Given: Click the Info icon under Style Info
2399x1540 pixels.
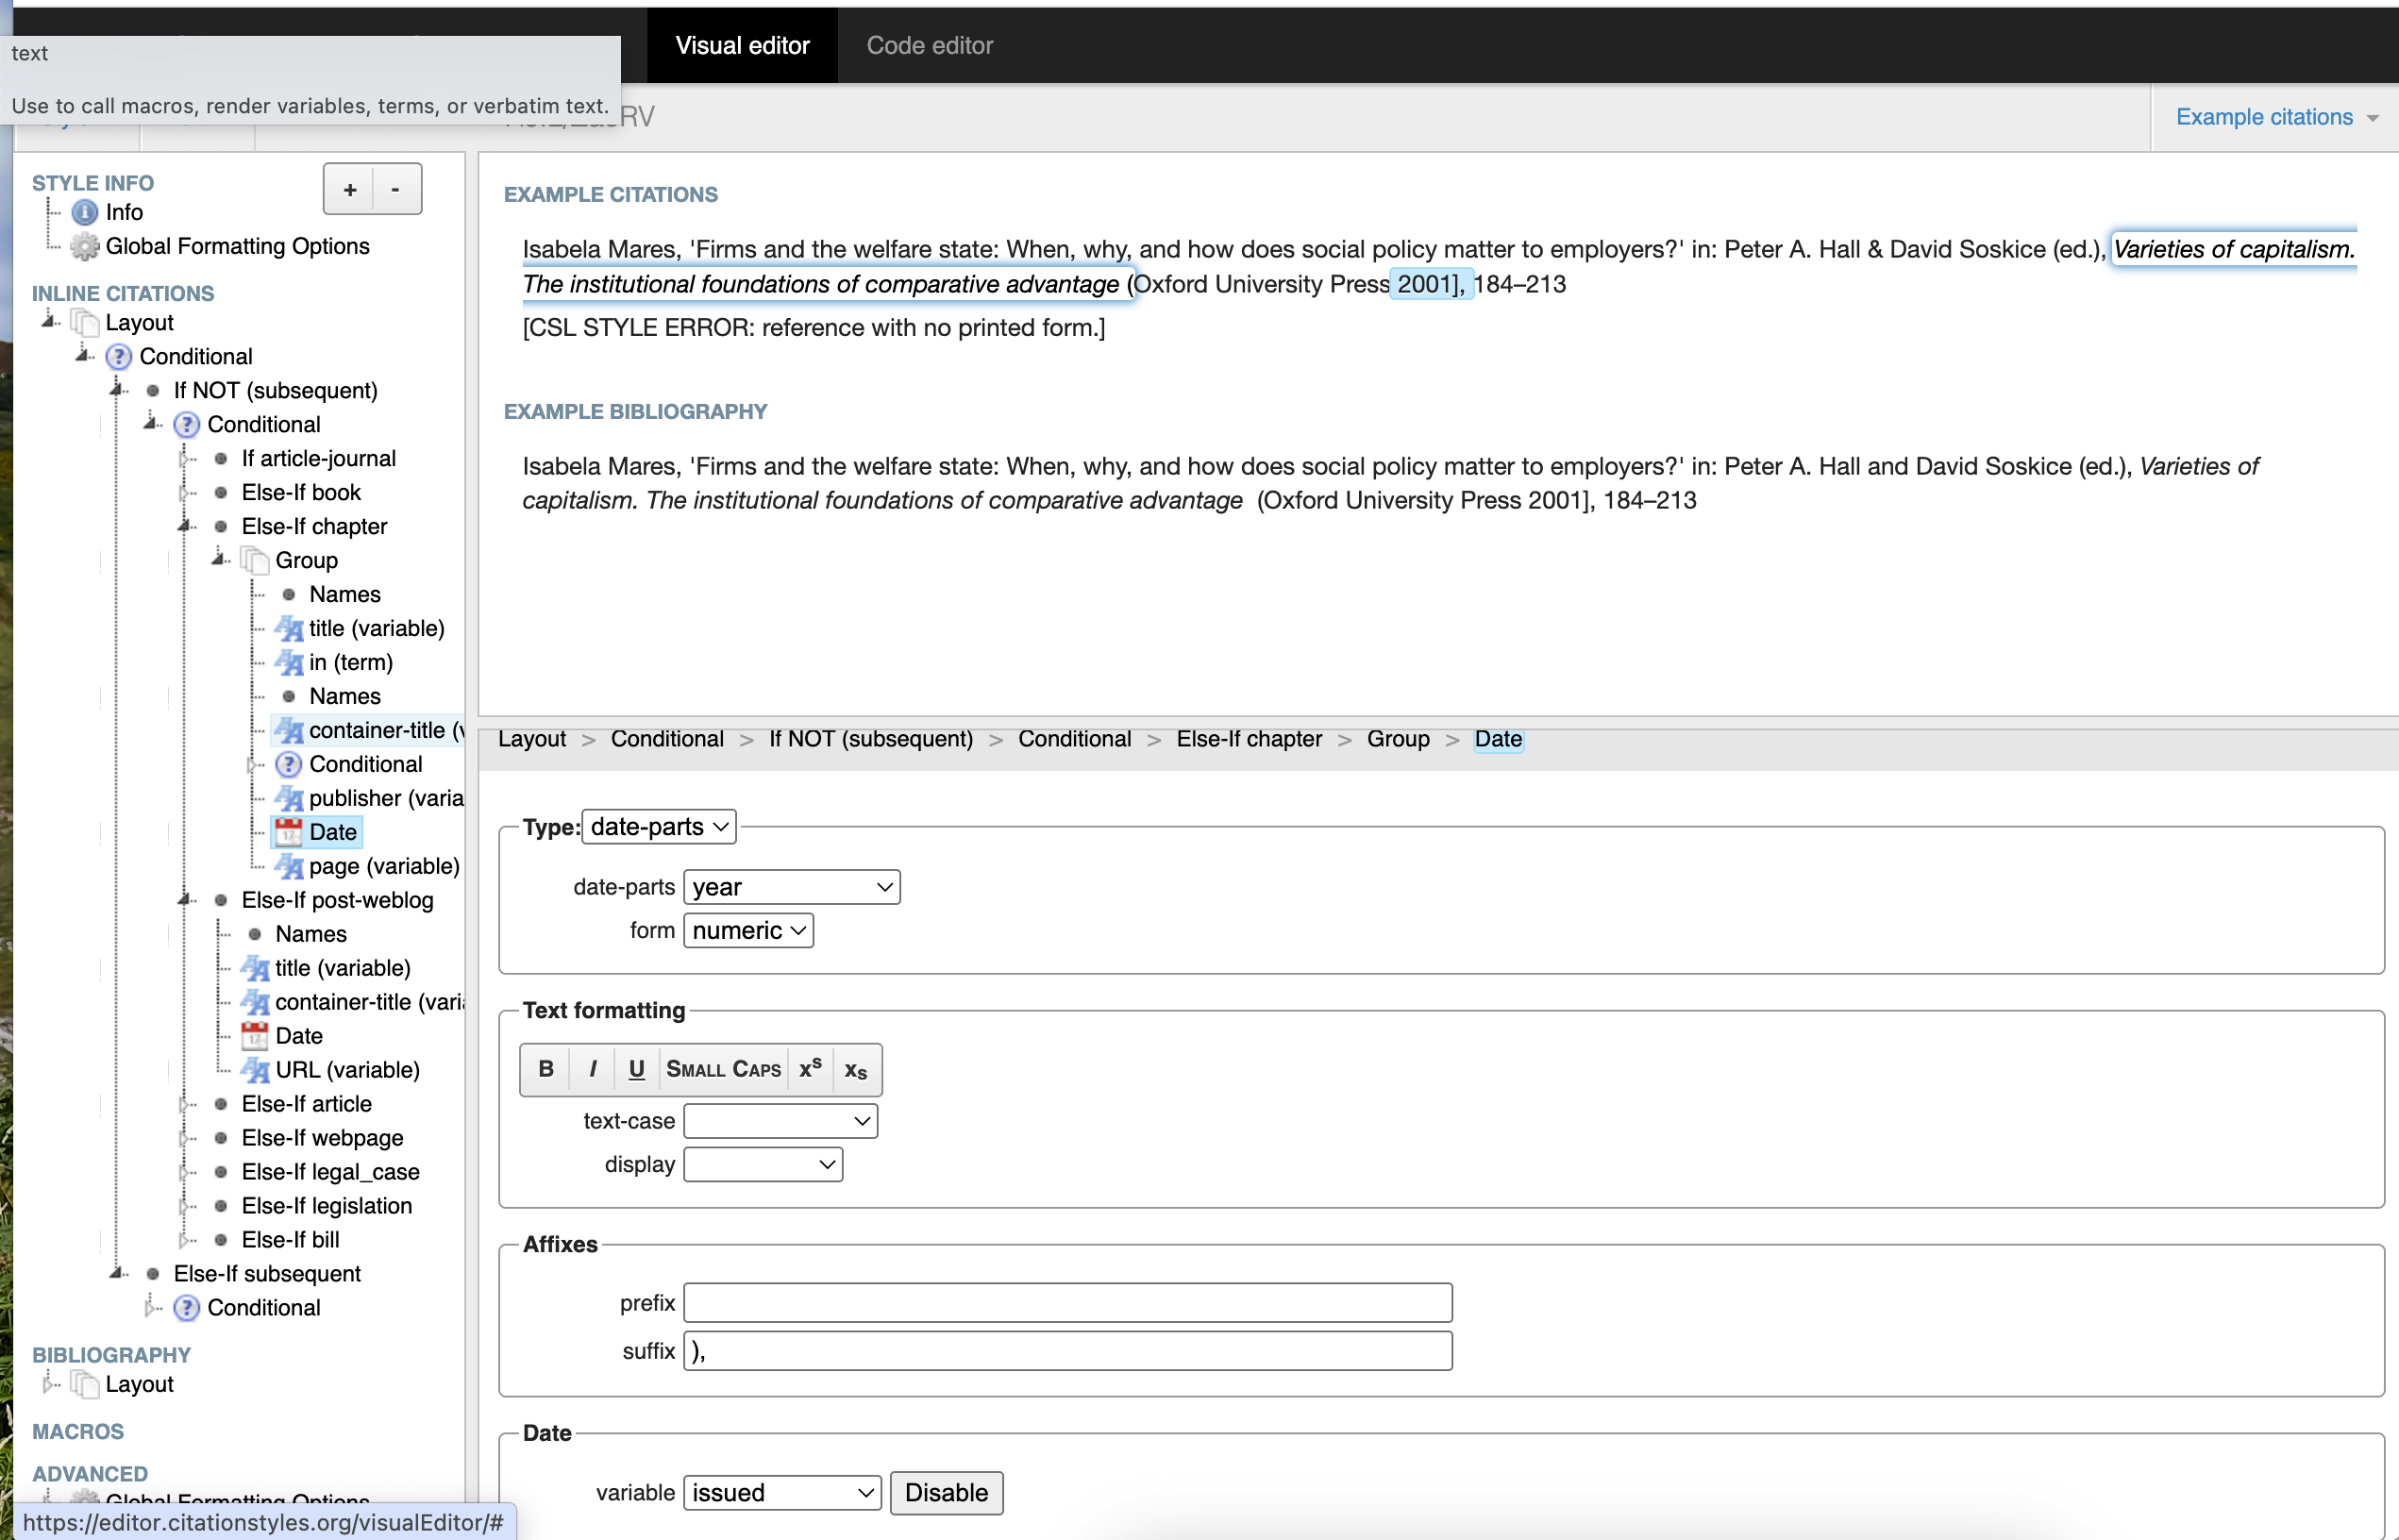Looking at the screenshot, I should 85,212.
